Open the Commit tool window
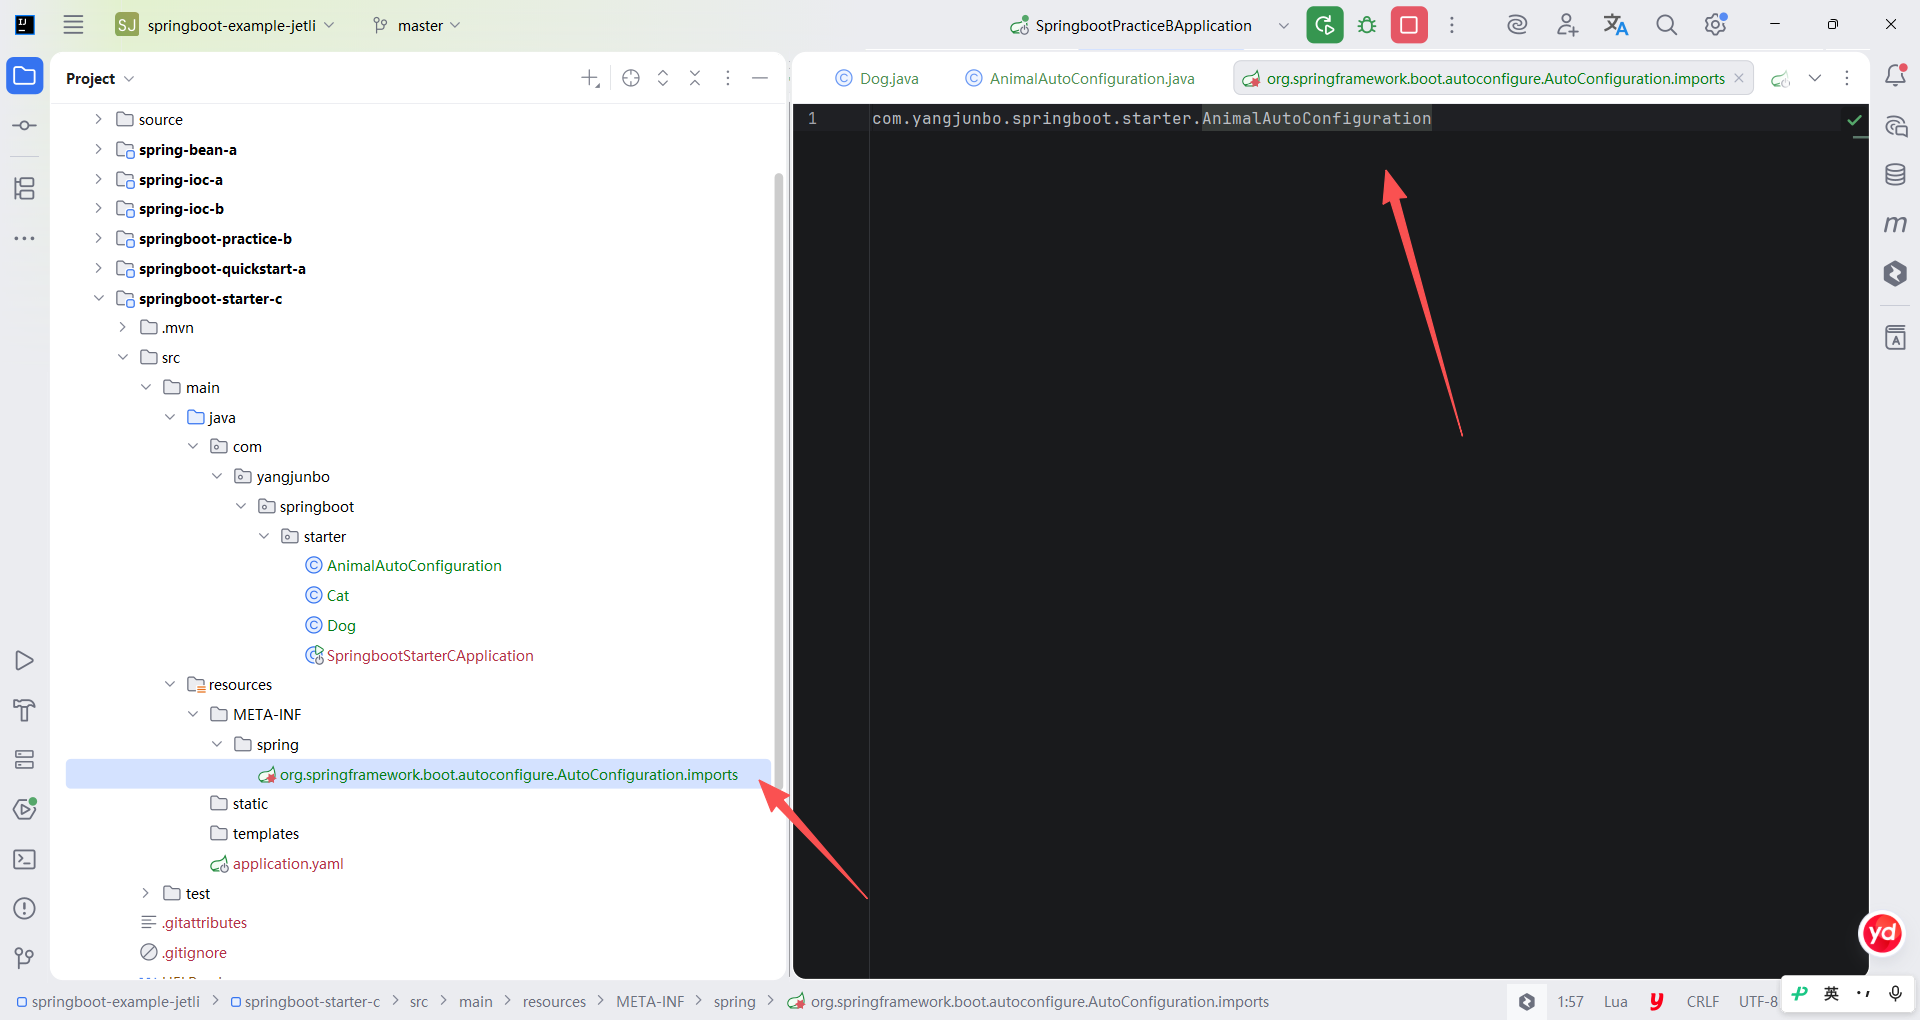Screen dimensions: 1920x1020 click(25, 126)
